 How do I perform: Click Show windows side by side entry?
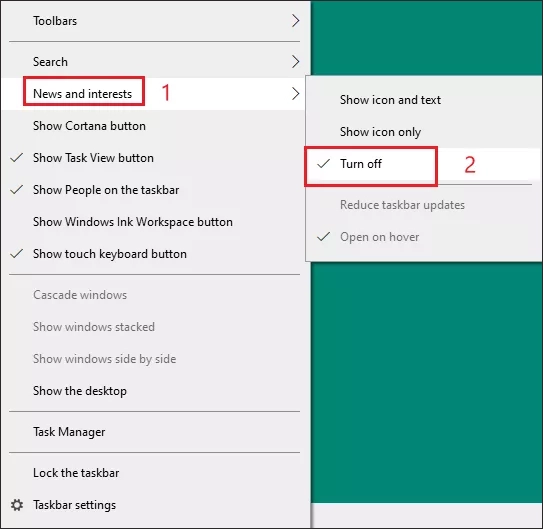(x=153, y=359)
